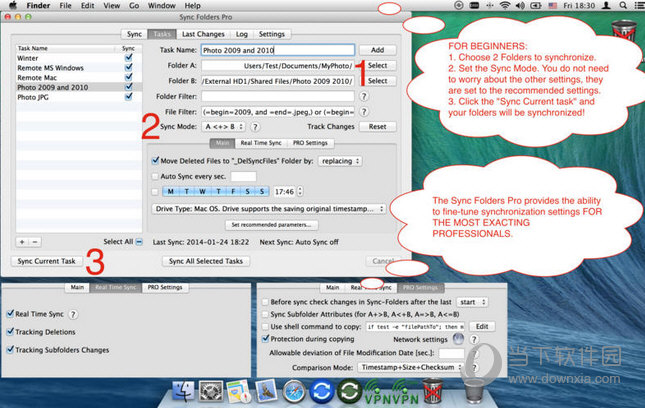Open the Wi-Fi status menu
This screenshot has height=408, width=645.
[505, 5]
